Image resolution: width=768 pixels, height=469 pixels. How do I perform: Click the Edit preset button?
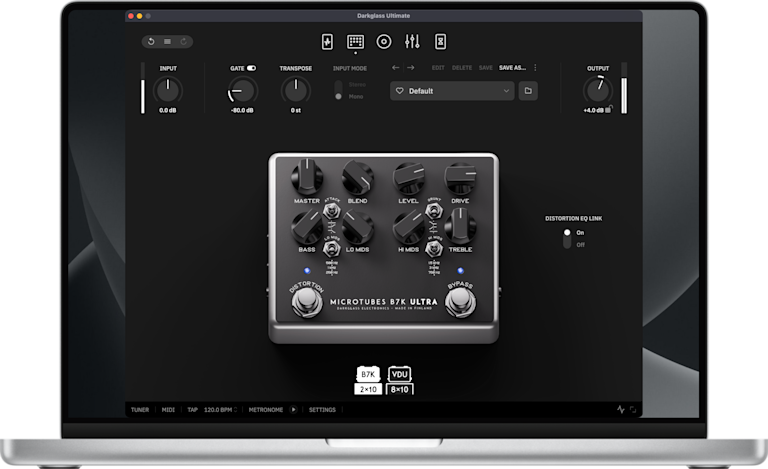point(438,68)
